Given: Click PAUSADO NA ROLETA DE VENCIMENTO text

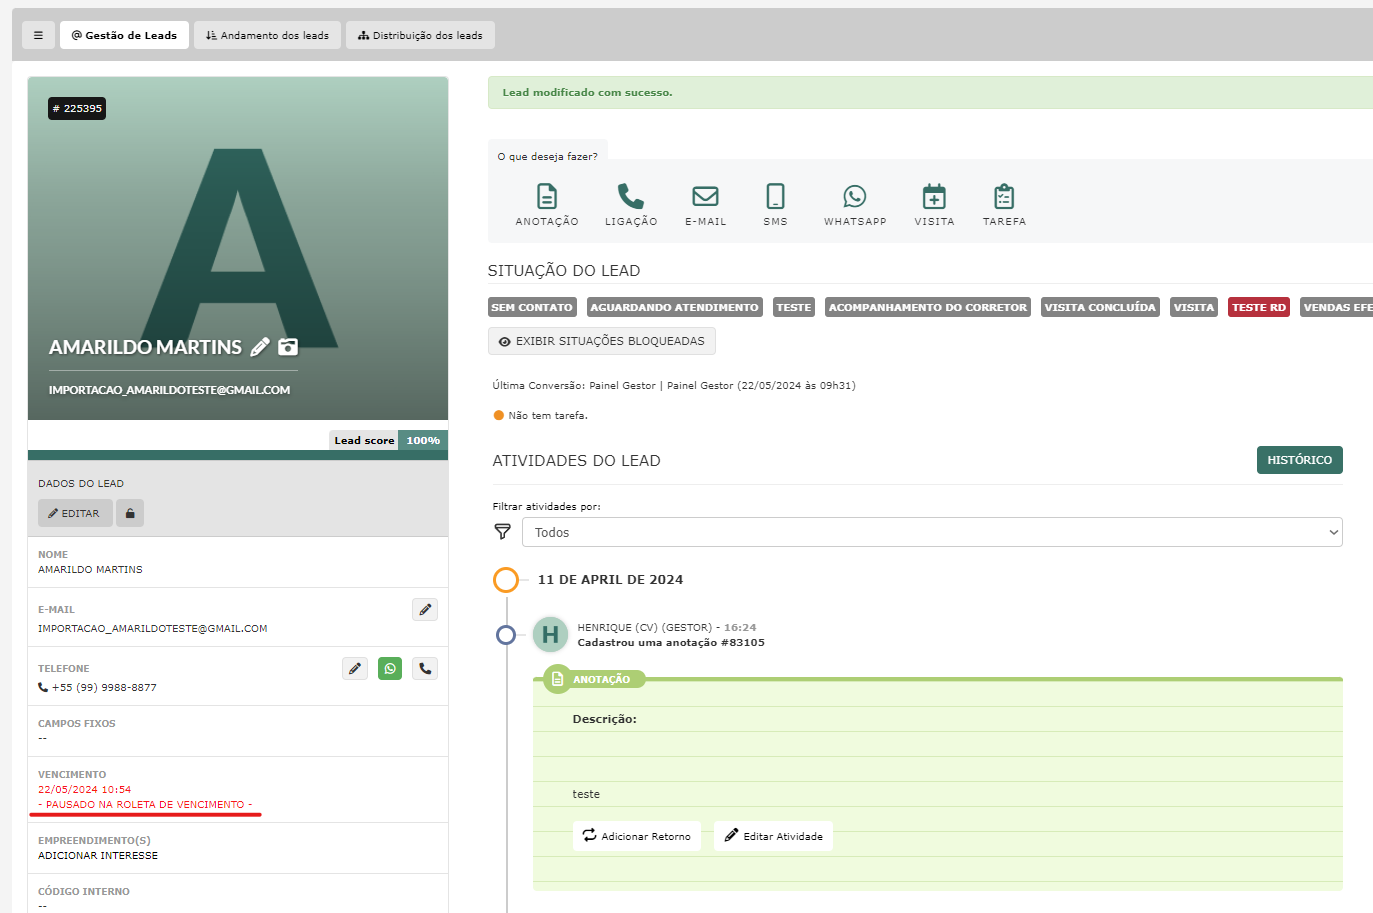Looking at the screenshot, I should (145, 805).
